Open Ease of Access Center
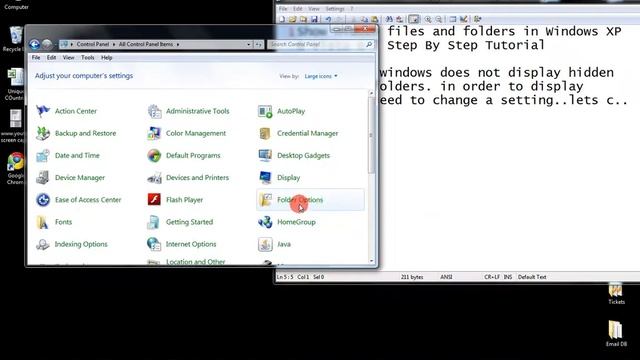Screen dimensions: 640x360 pos(78,200)
